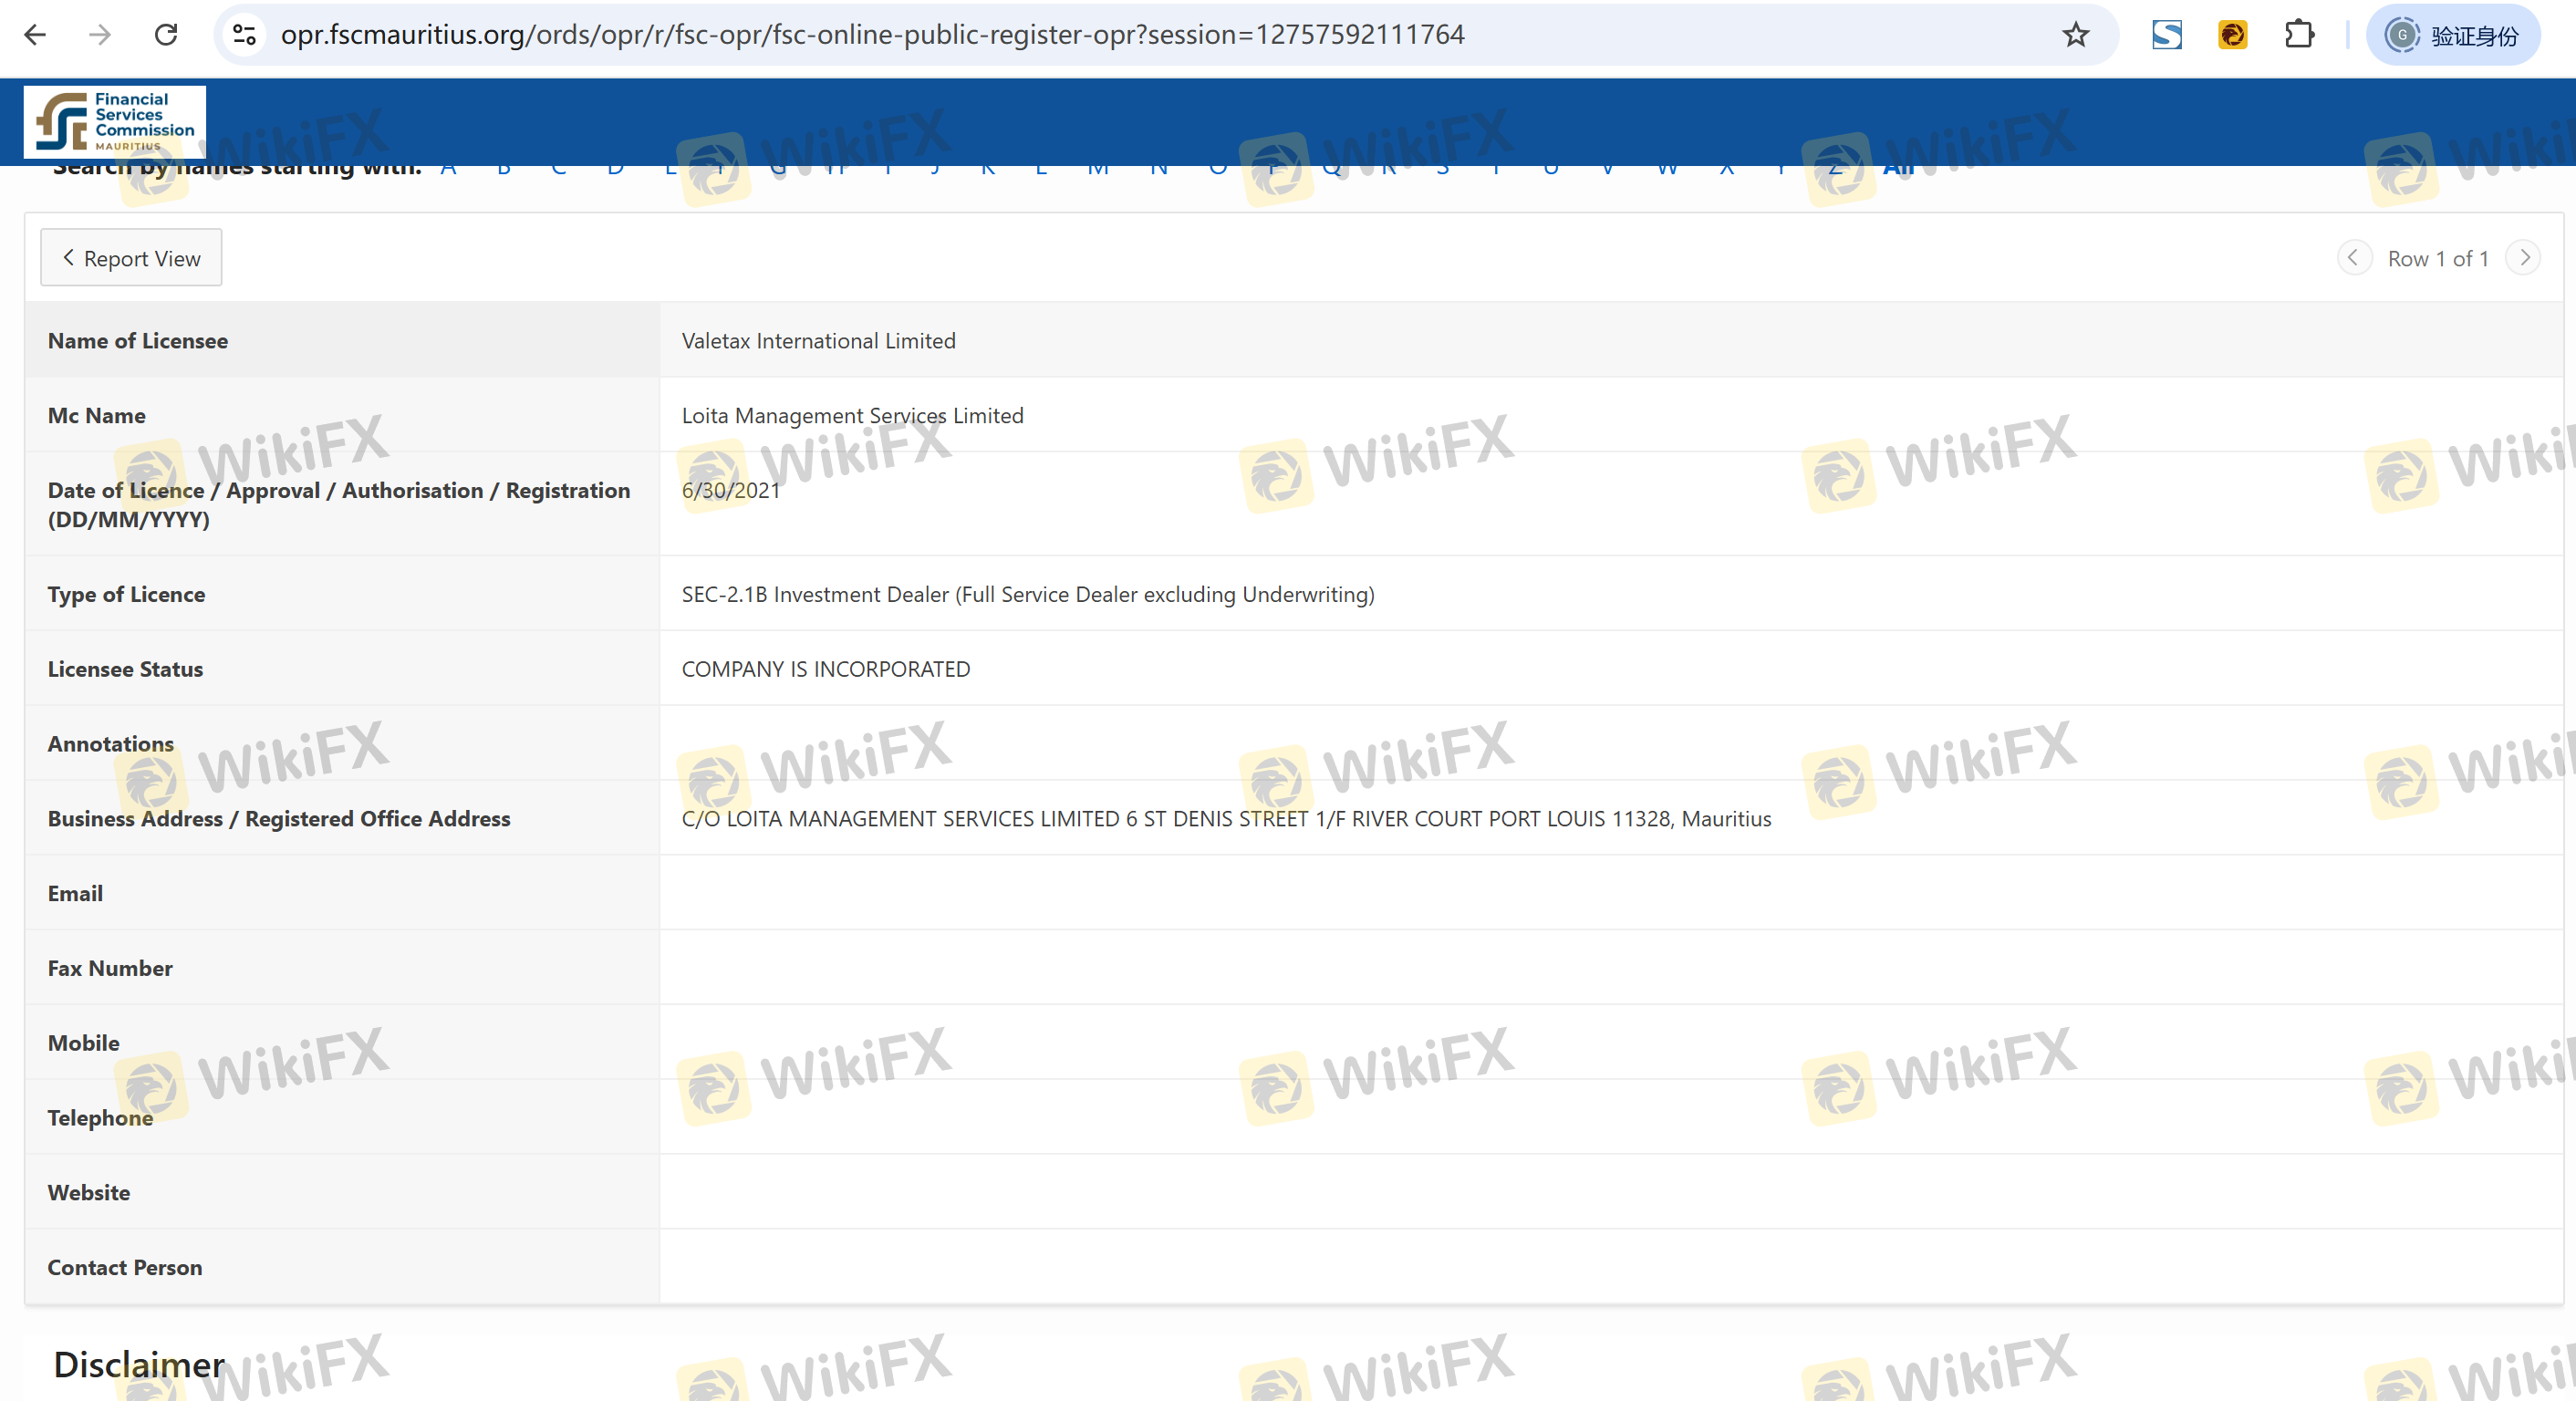Click the Financial Services Commission logo
Screen dimensions: 2576x1401
pos(115,122)
